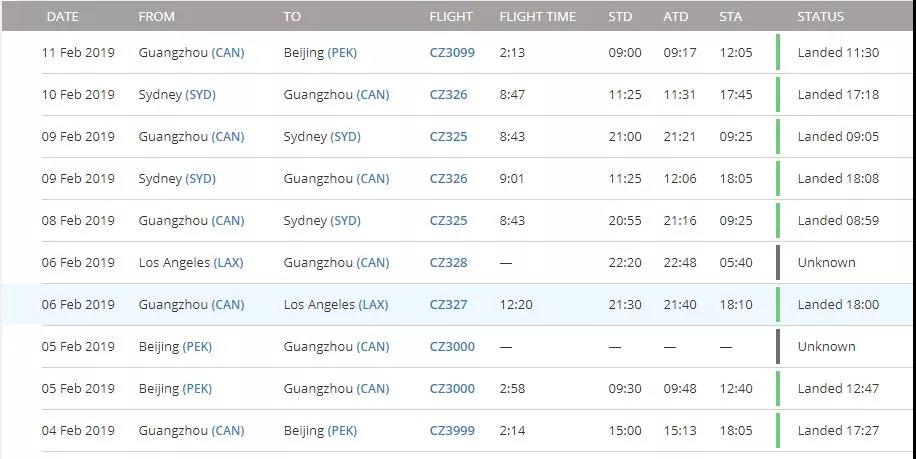Click the PEK destination code on 11 Feb
The width and height of the screenshot is (916, 459).
pyautogui.click(x=342, y=53)
